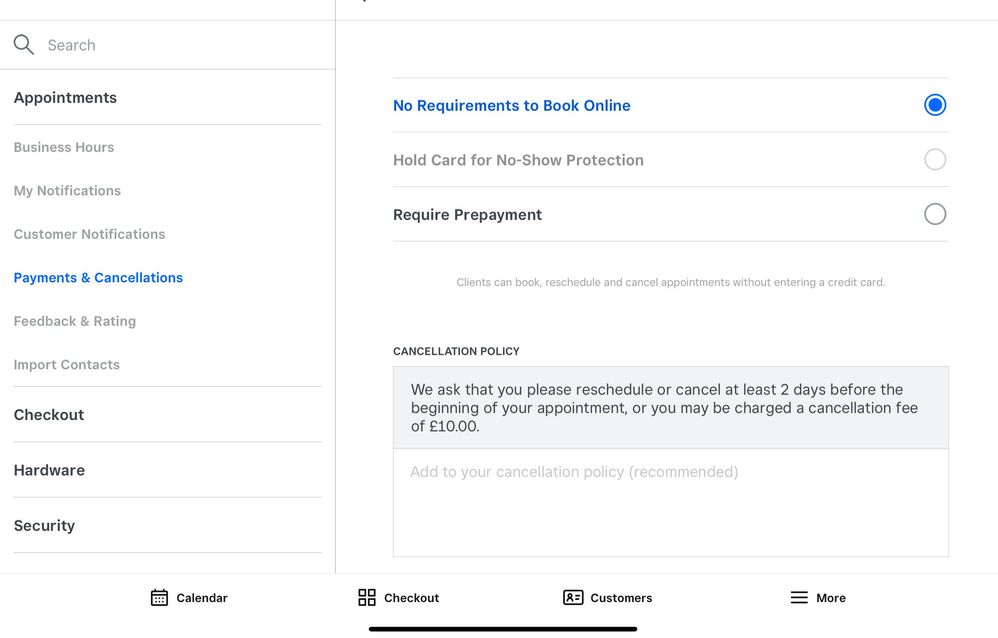The height and width of the screenshot is (638, 998).
Task: Focus the cancellation policy text box
Action: pos(670,502)
